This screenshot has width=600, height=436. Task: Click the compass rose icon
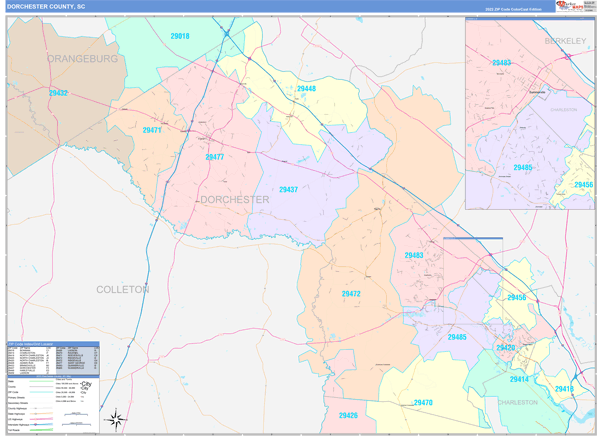click(116, 418)
